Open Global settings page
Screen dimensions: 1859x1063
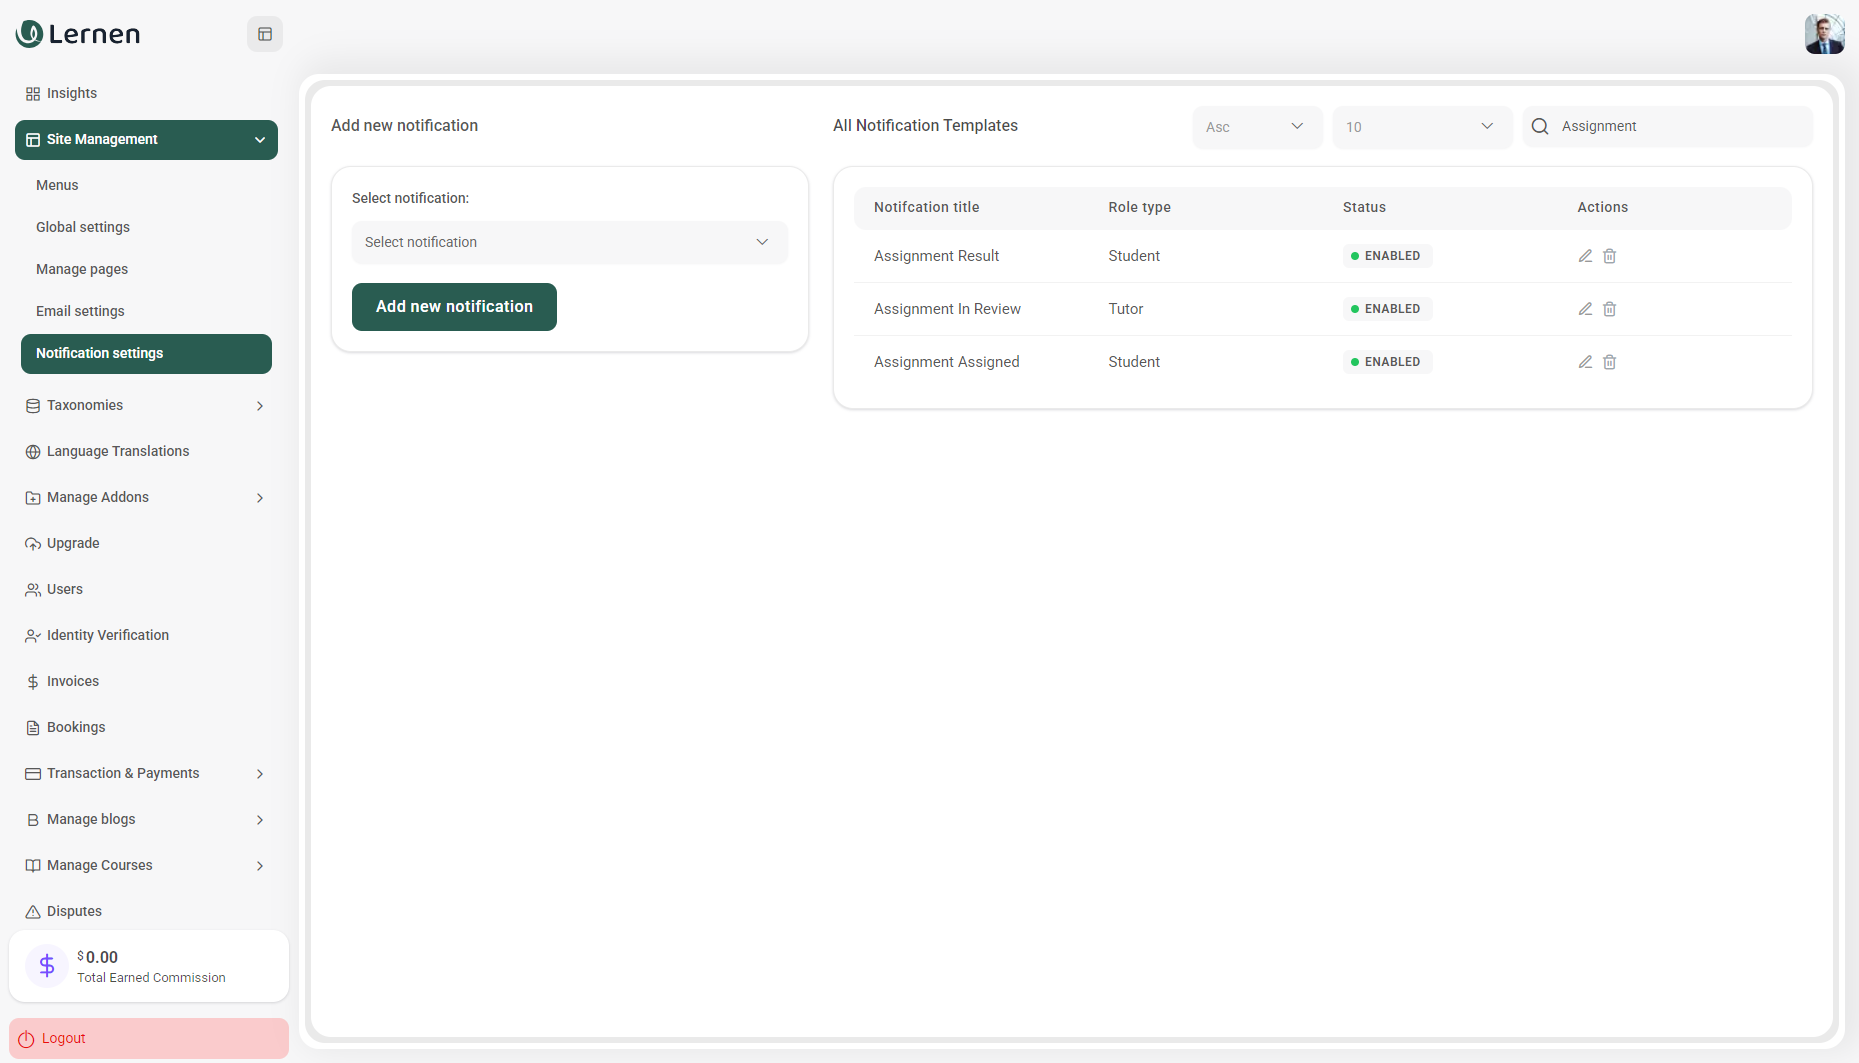tap(83, 228)
